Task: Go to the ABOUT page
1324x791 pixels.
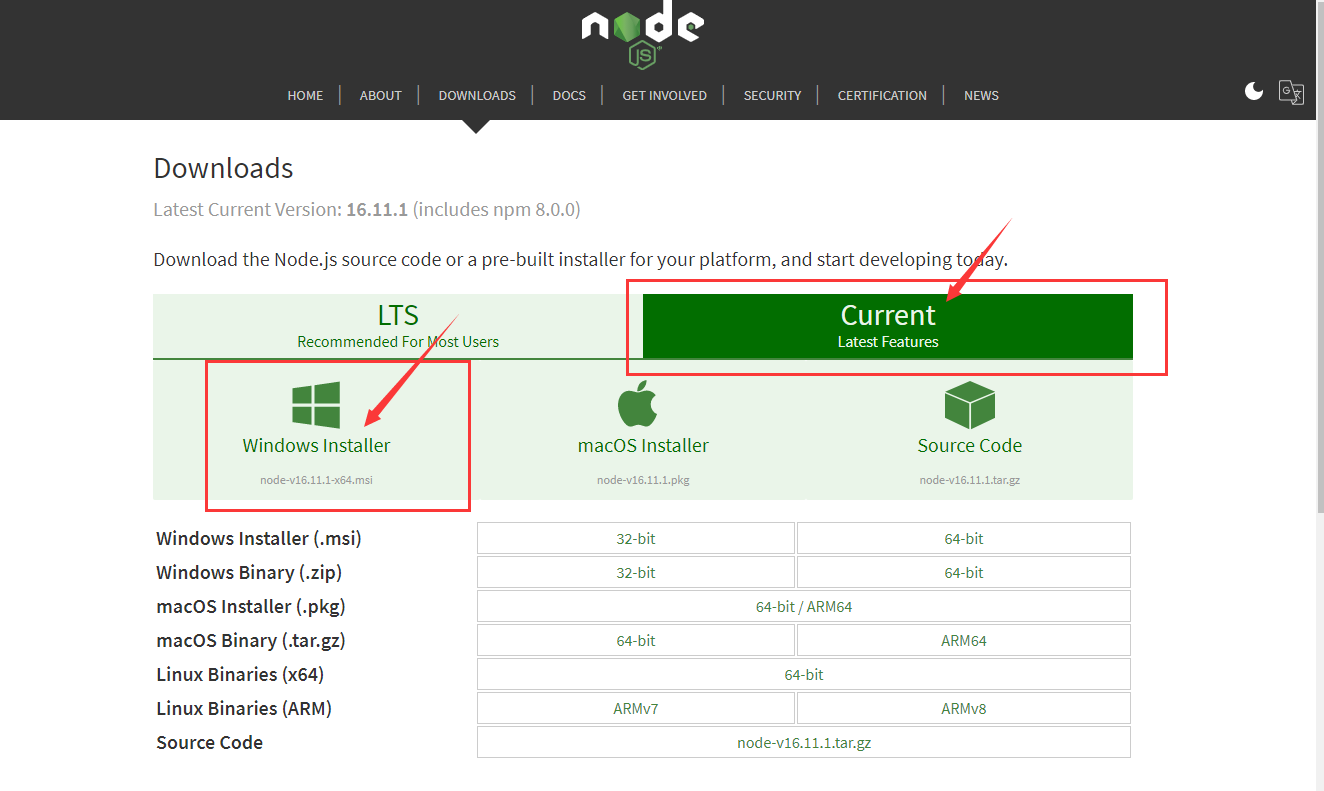Action: pyautogui.click(x=380, y=95)
